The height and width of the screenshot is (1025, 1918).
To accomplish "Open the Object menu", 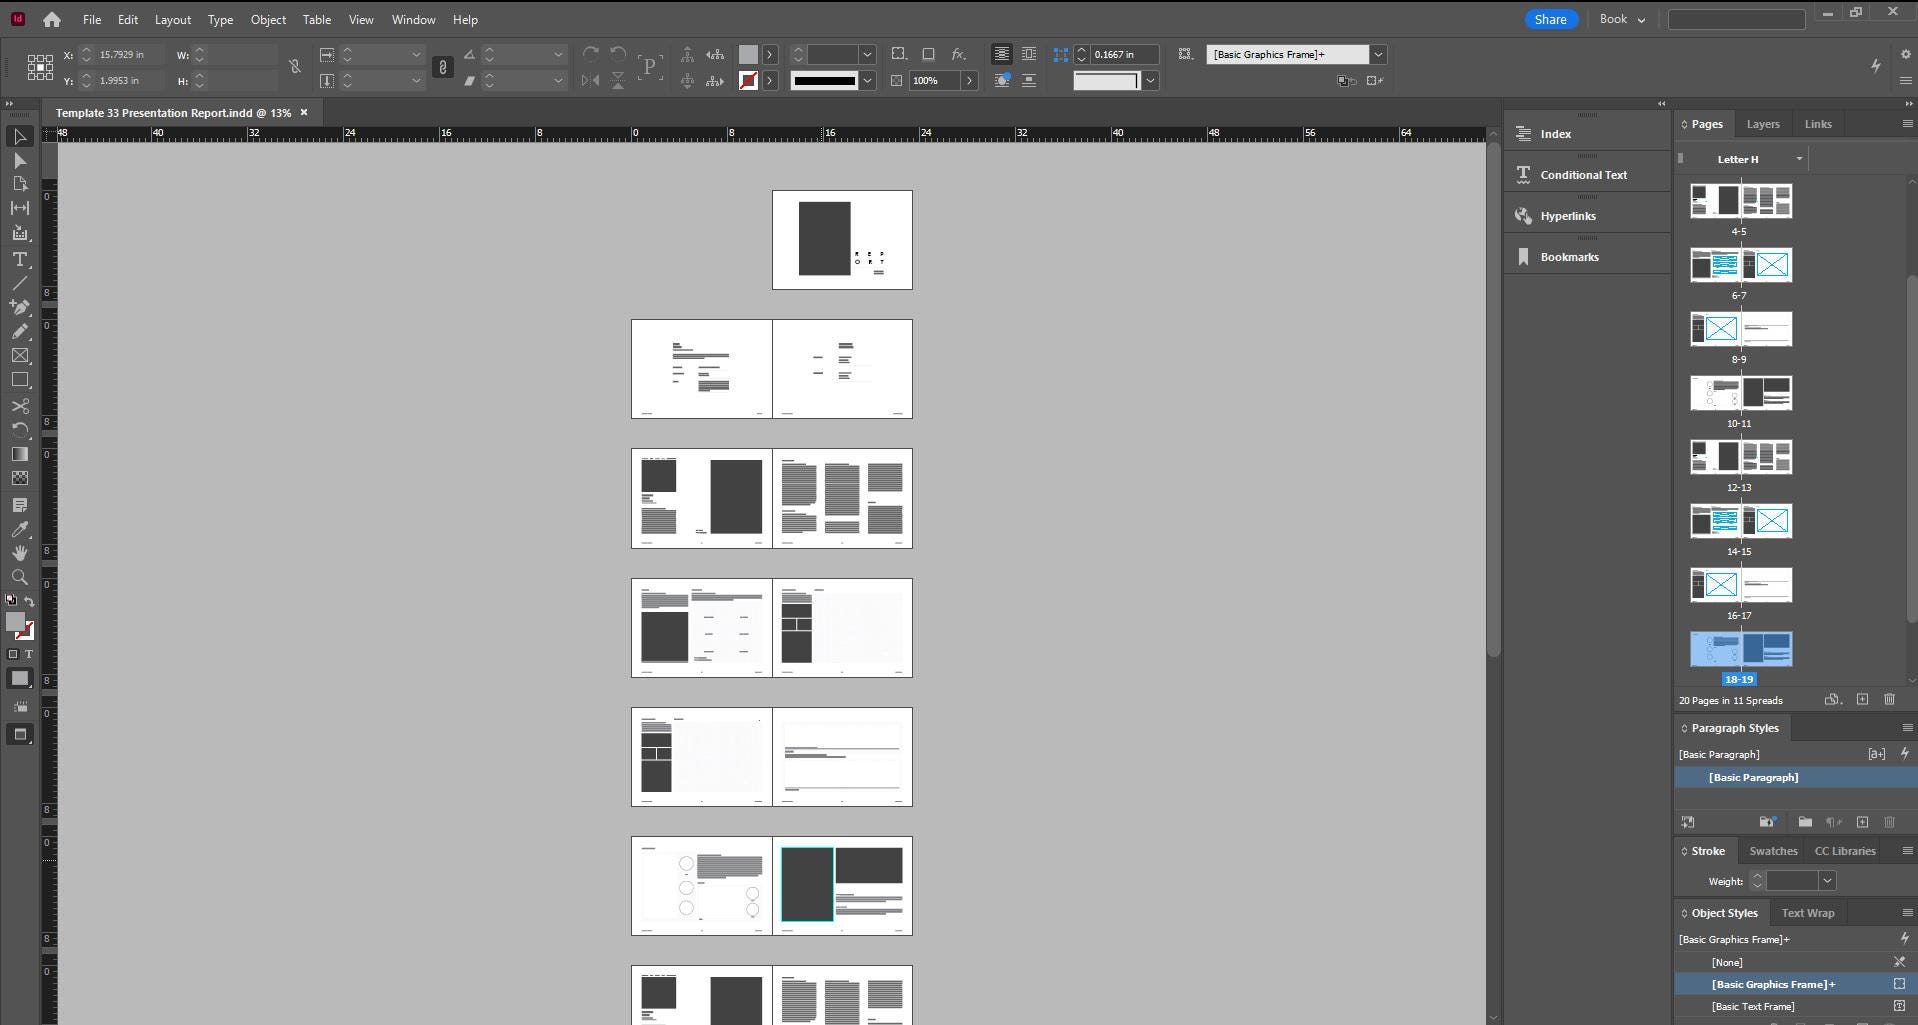I will [267, 19].
